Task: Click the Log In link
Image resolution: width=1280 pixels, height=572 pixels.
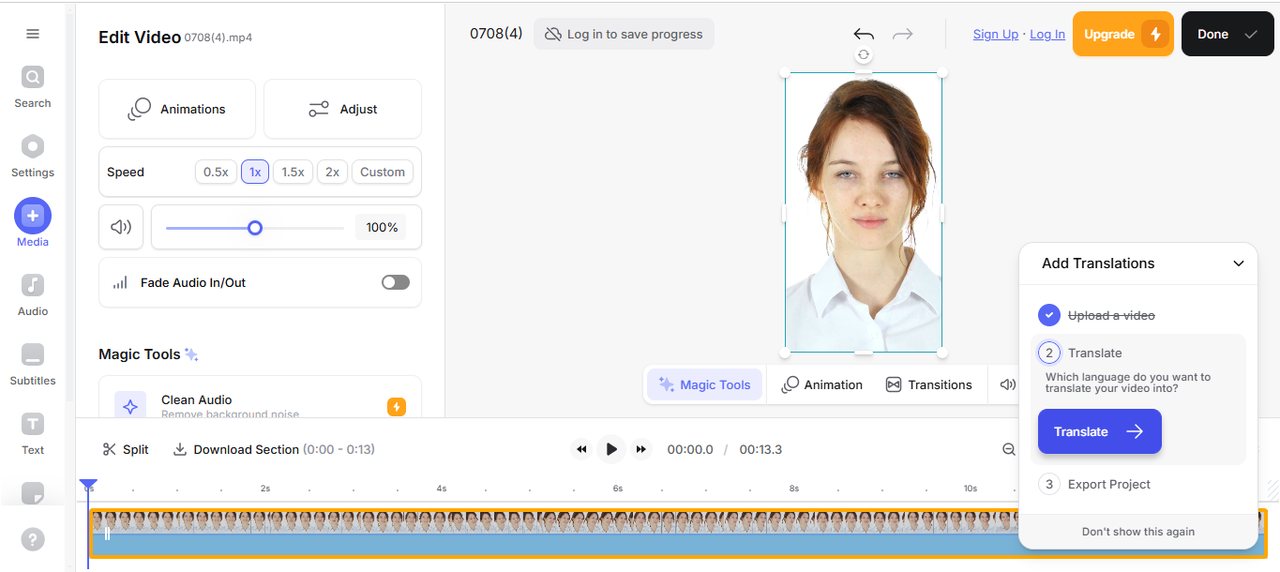Action: coord(1047,34)
